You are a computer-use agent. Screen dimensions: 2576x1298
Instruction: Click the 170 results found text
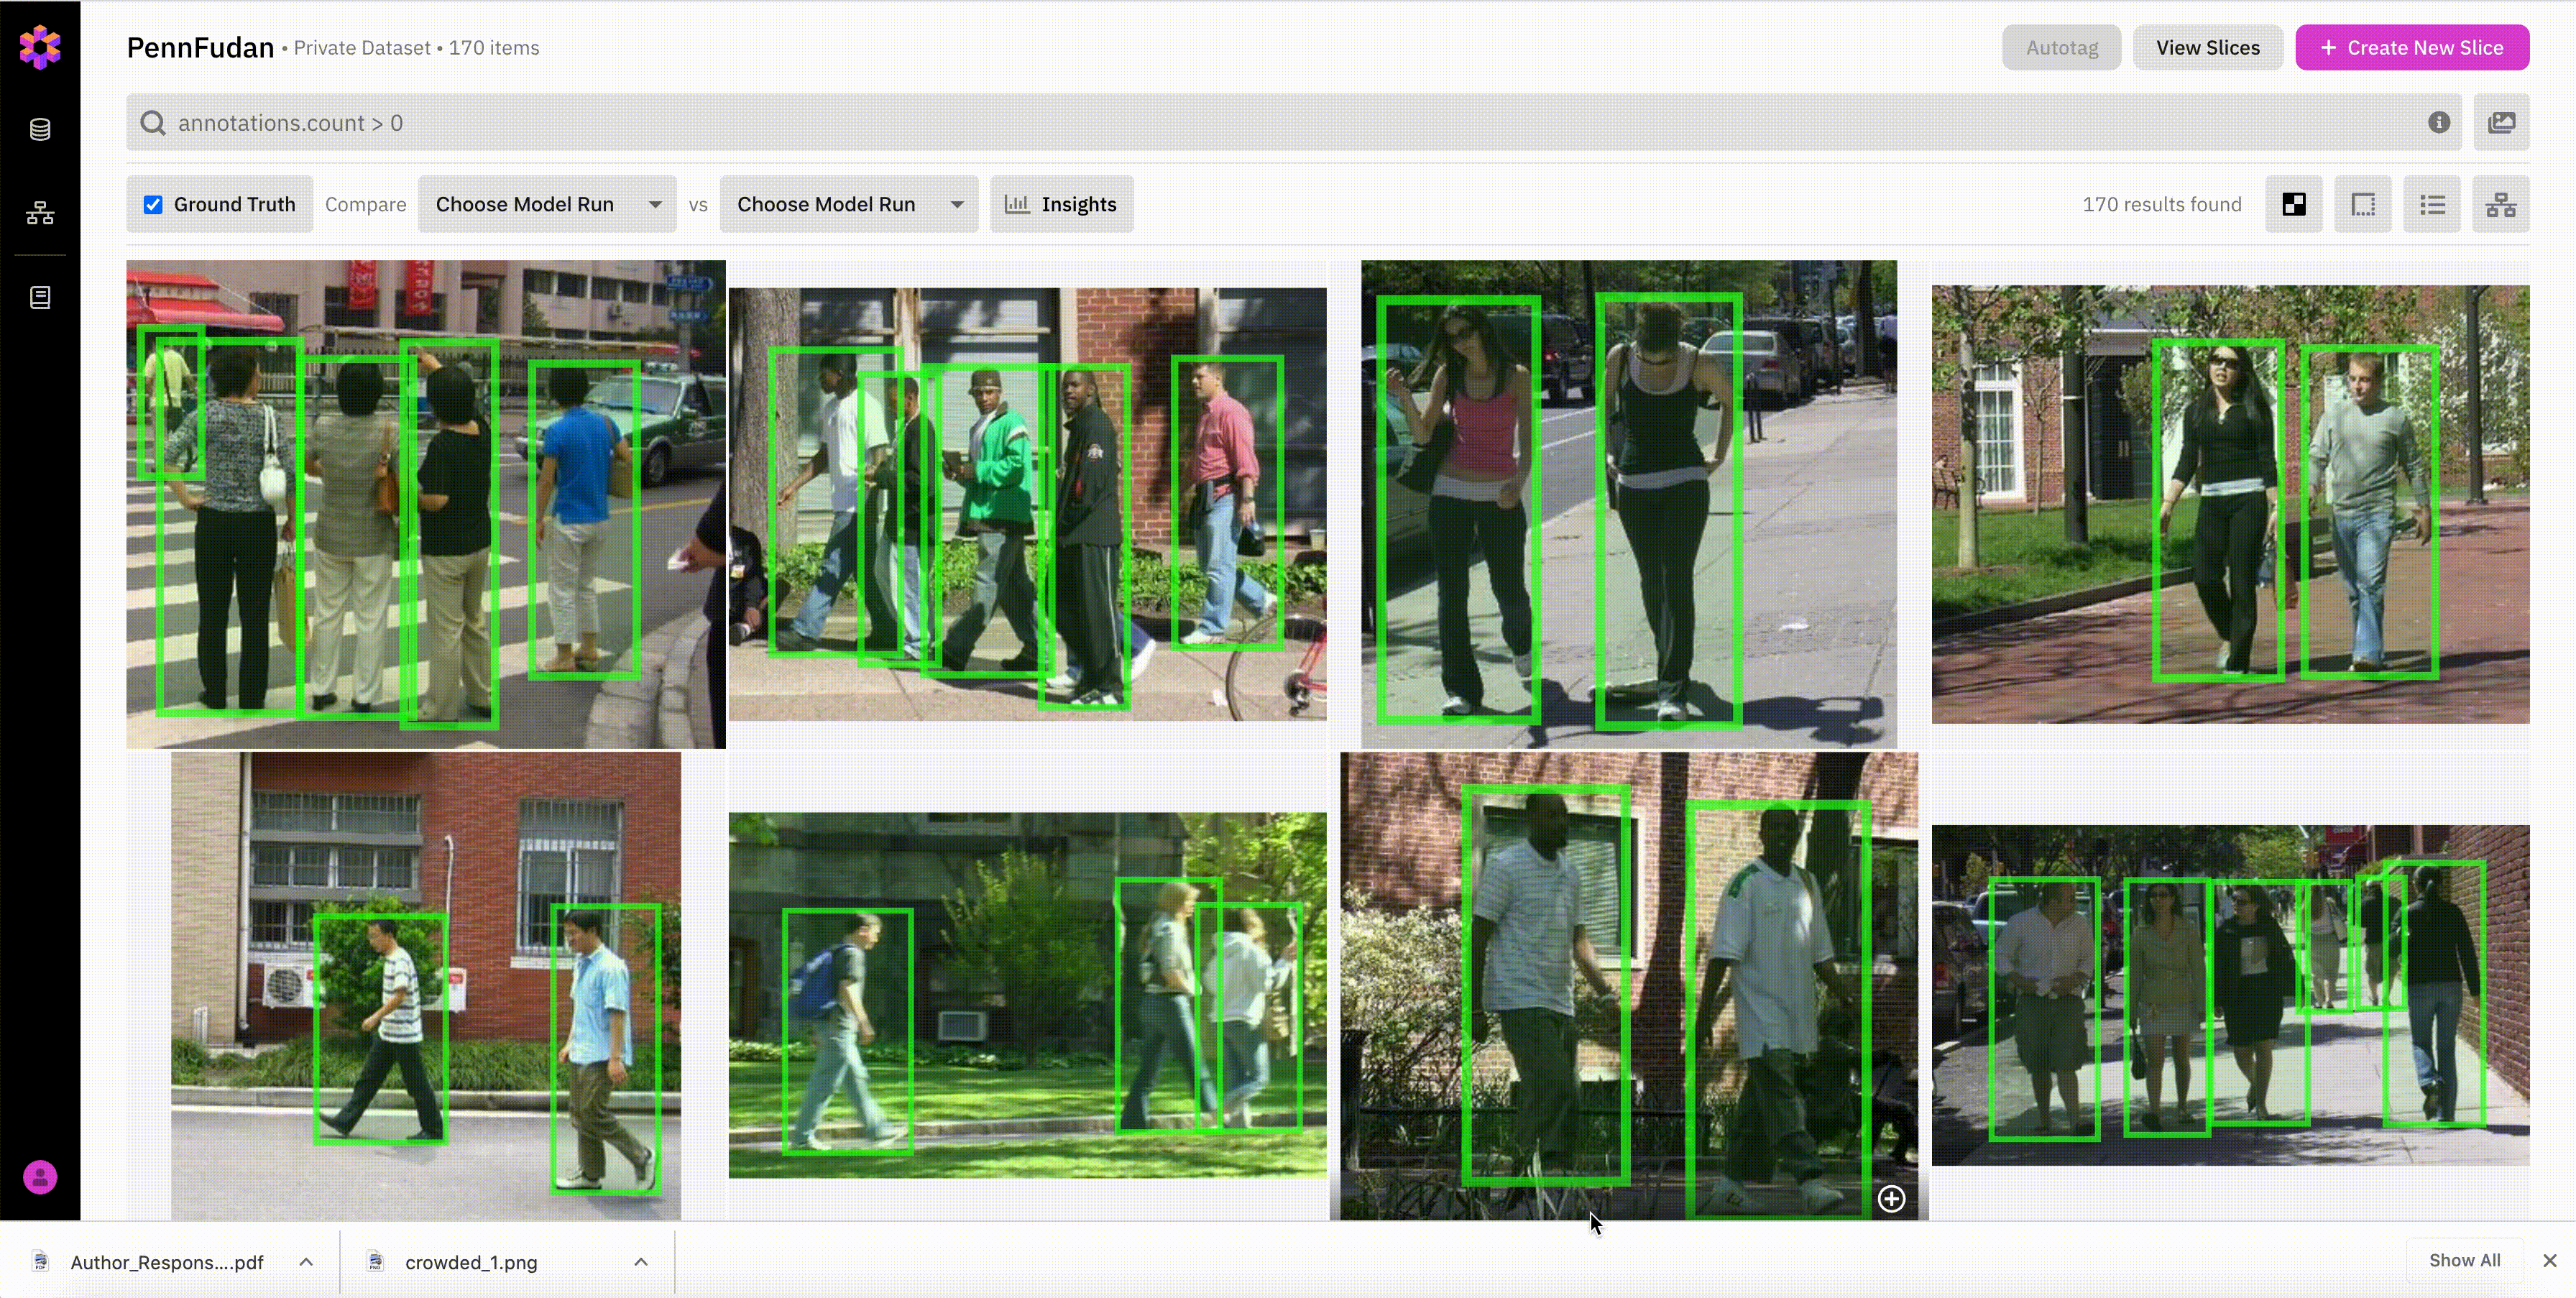[x=2161, y=204]
